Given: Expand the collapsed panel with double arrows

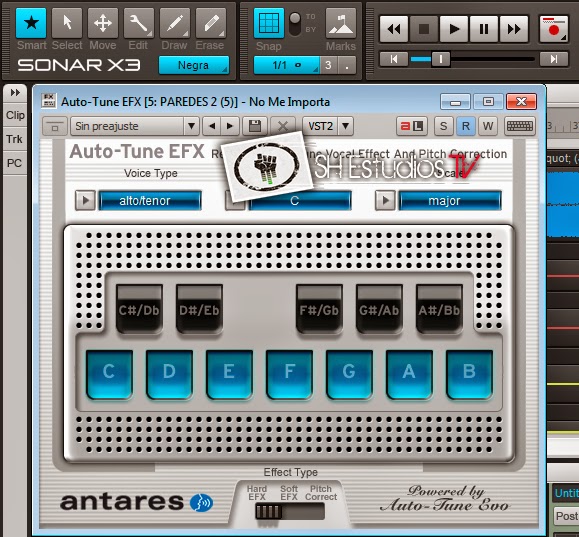Looking at the screenshot, I should click(x=15, y=92).
